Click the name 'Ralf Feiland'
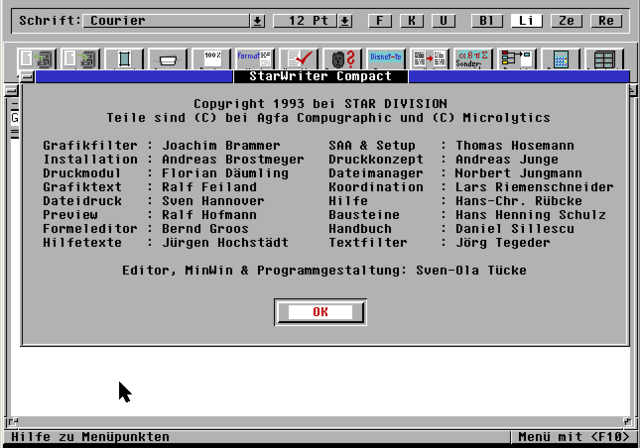640x448 pixels. (x=209, y=187)
